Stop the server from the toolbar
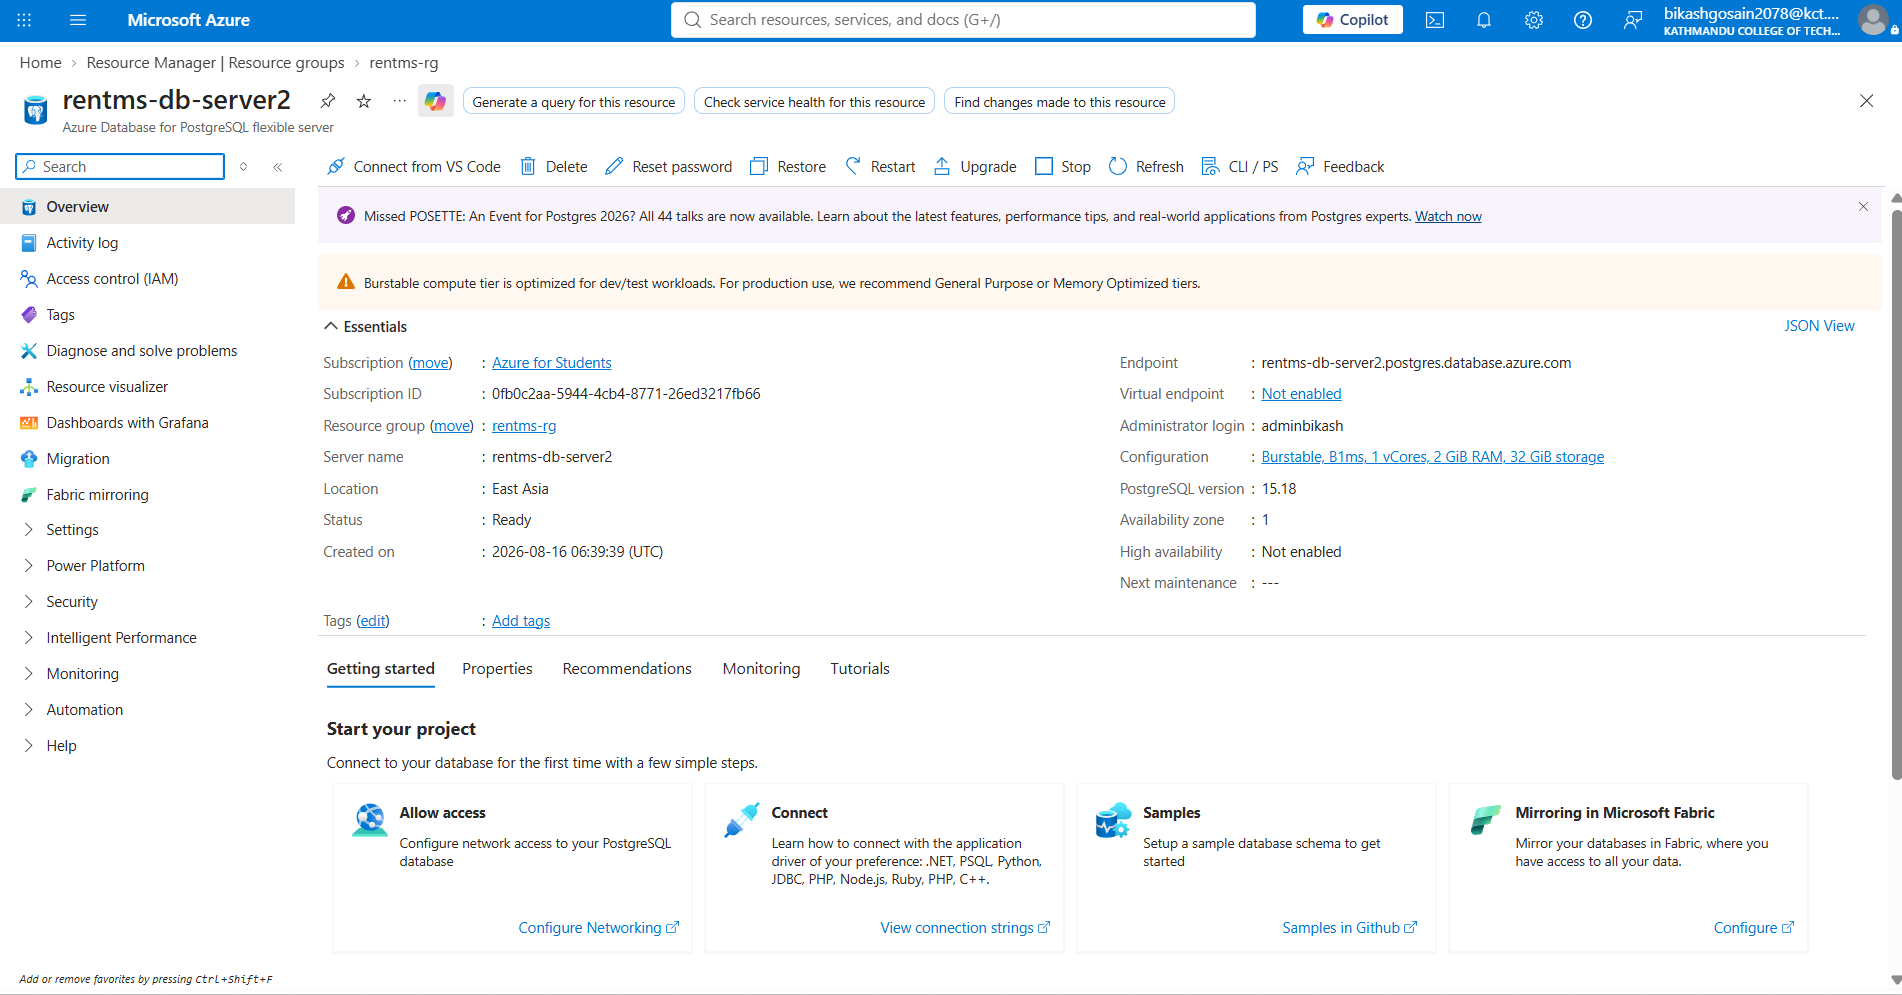Image resolution: width=1902 pixels, height=995 pixels. point(1063,167)
